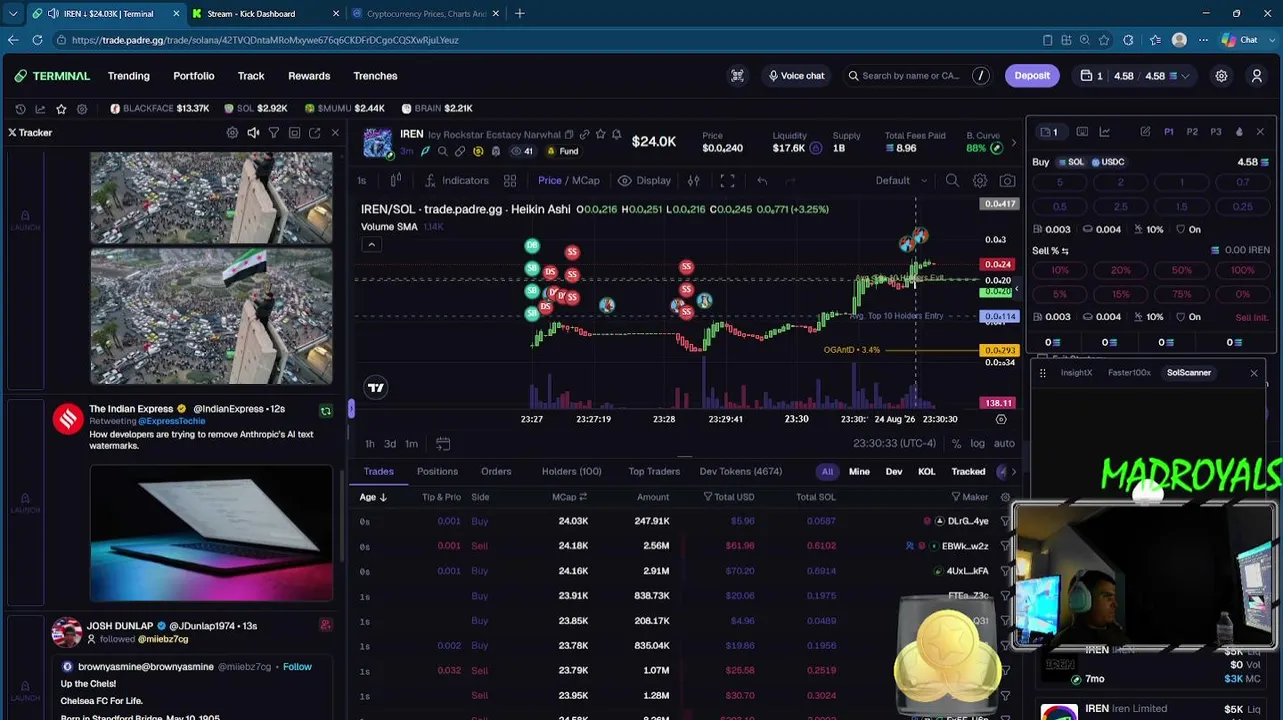This screenshot has height=720, width=1283.
Task: Open Top Traders tab
Action: [654, 471]
